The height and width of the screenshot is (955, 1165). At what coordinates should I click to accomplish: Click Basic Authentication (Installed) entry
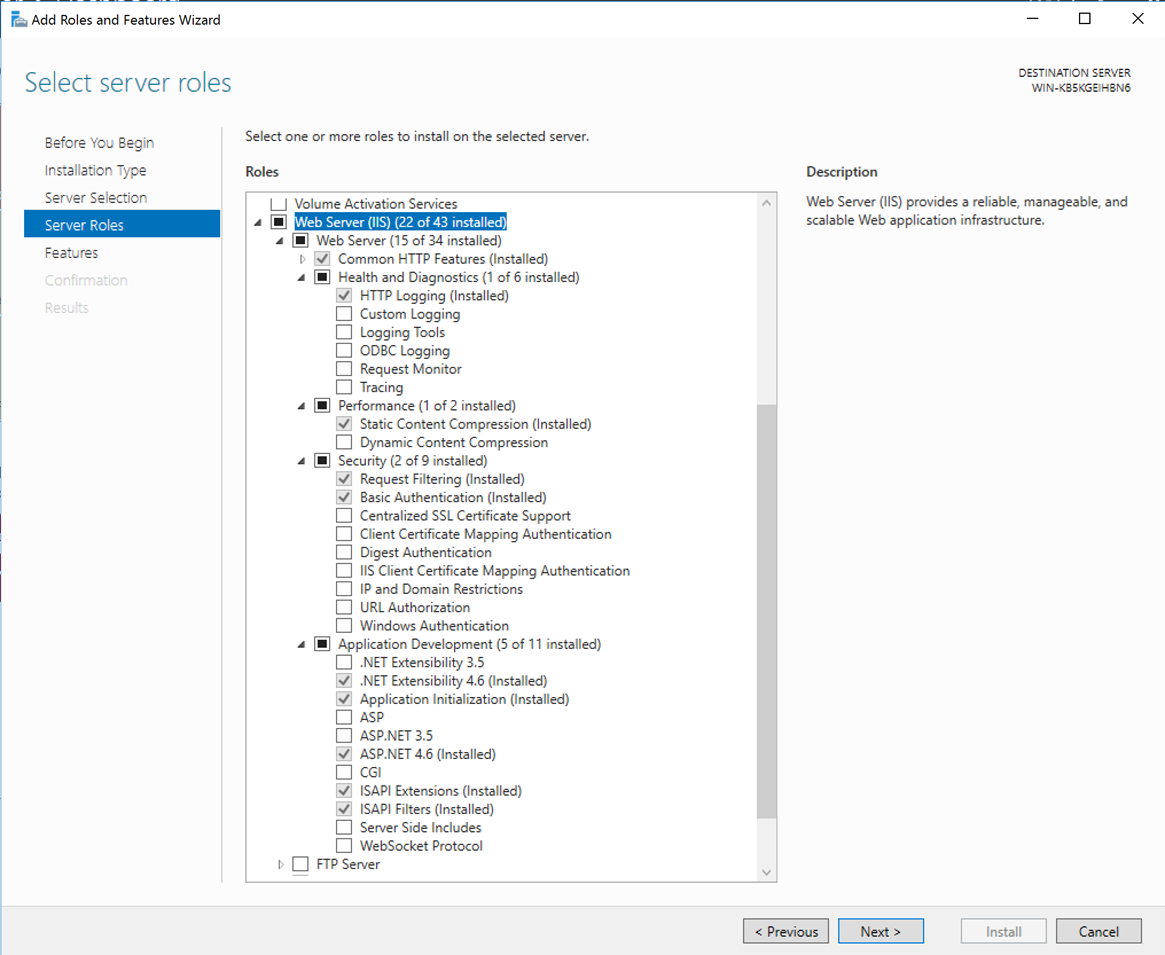pyautogui.click(x=453, y=497)
